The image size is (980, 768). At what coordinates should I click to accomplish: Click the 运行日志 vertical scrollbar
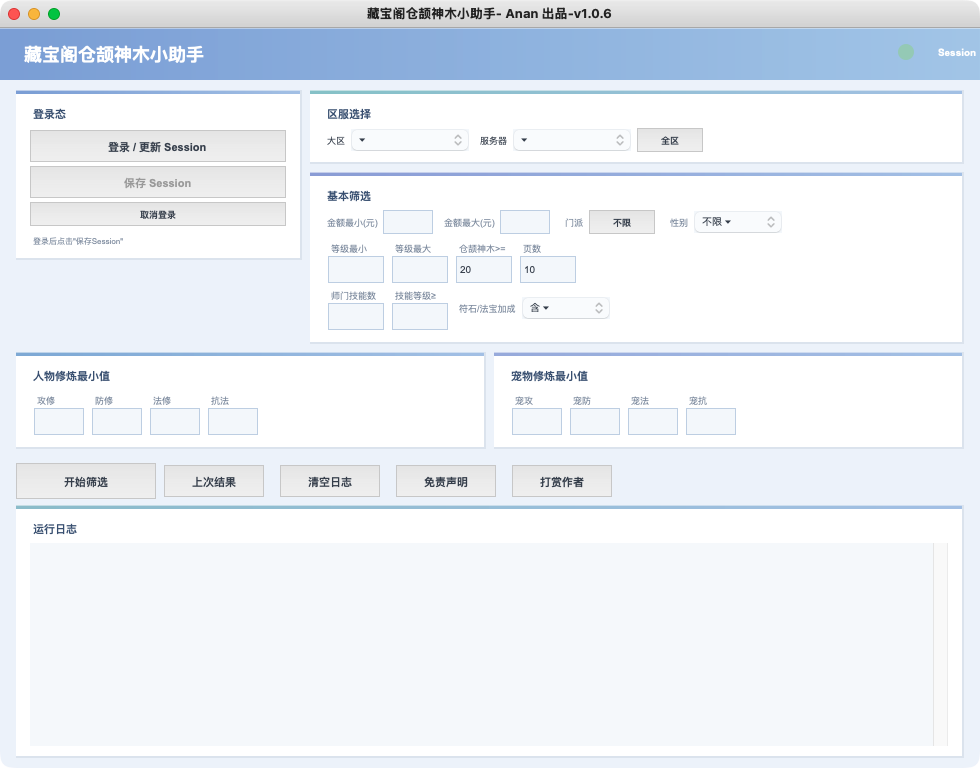[940, 644]
